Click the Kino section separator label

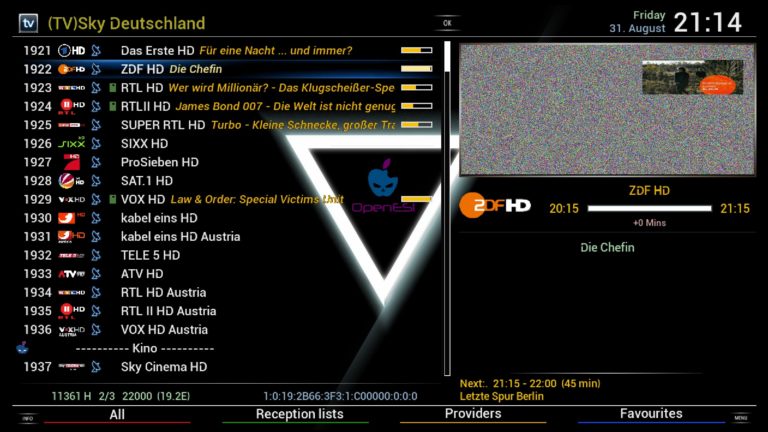tap(145, 348)
